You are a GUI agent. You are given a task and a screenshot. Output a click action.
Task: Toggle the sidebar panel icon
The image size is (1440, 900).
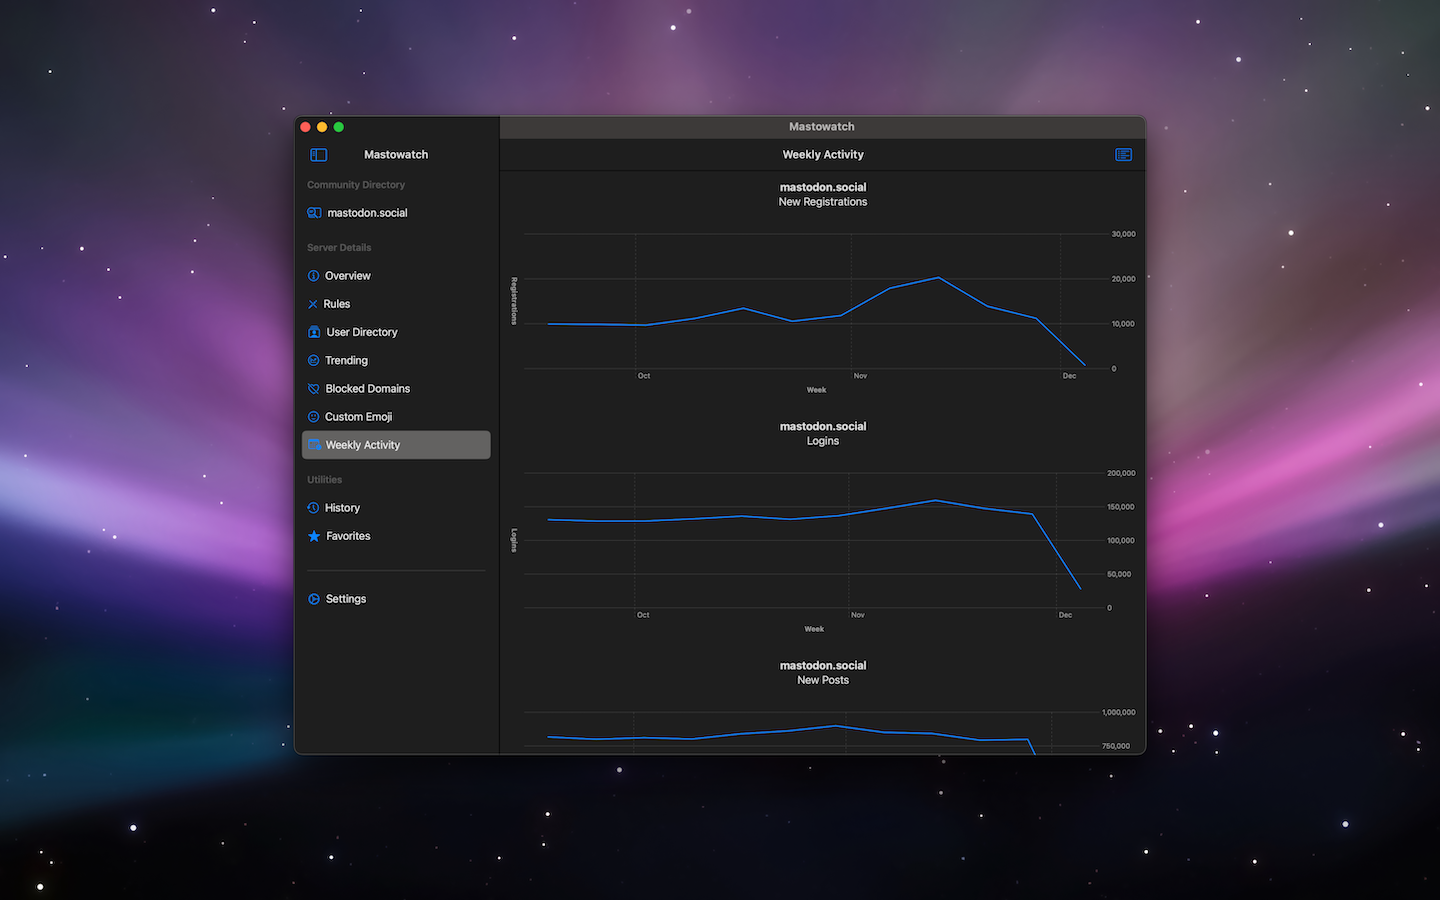tap(318, 155)
